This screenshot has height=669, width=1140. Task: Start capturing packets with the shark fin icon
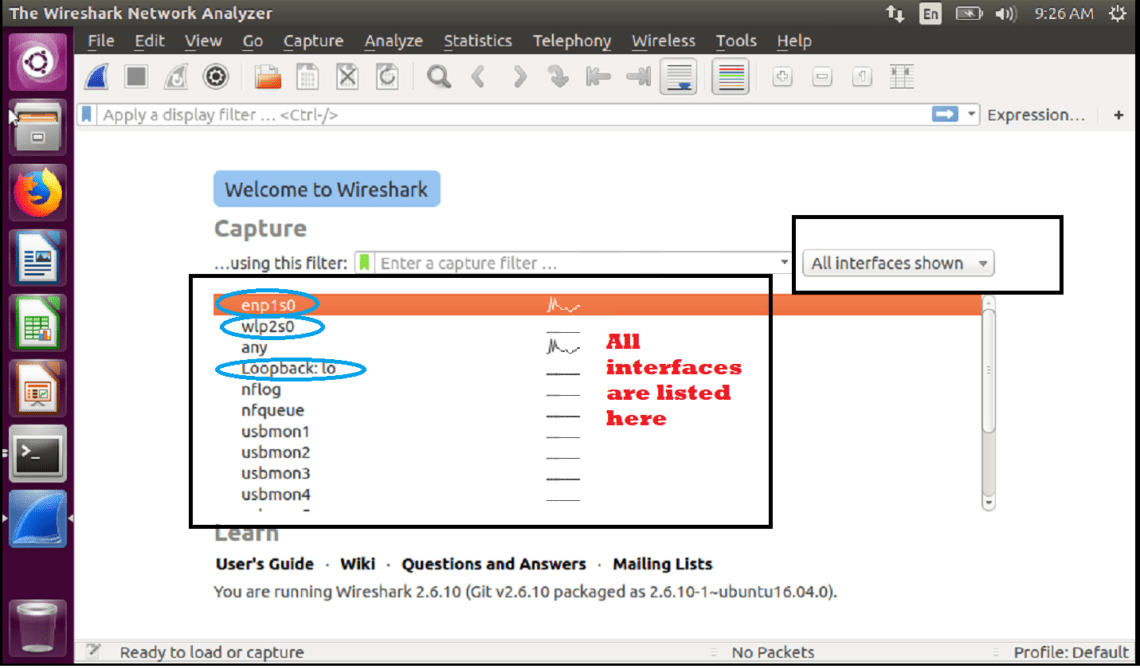click(97, 76)
